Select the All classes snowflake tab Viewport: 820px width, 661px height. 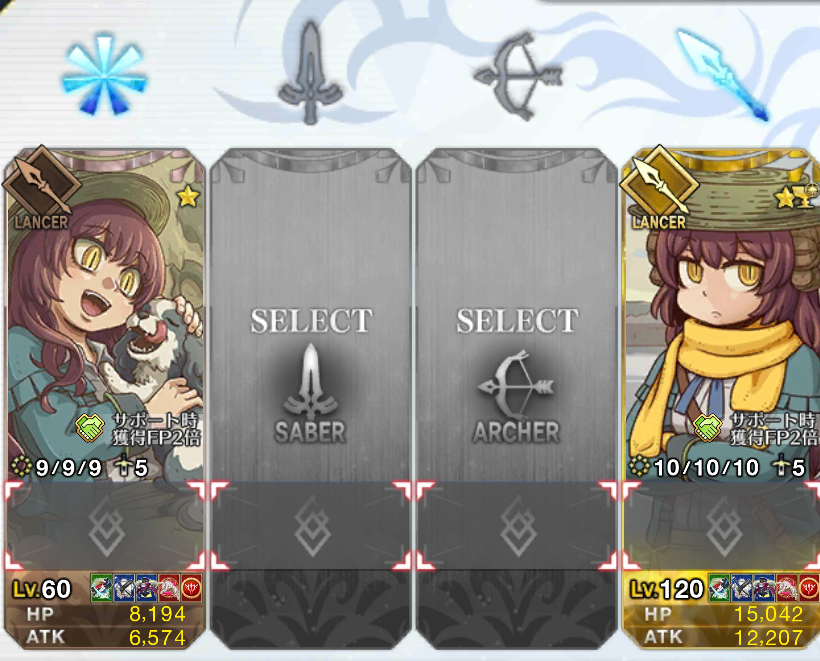point(104,75)
